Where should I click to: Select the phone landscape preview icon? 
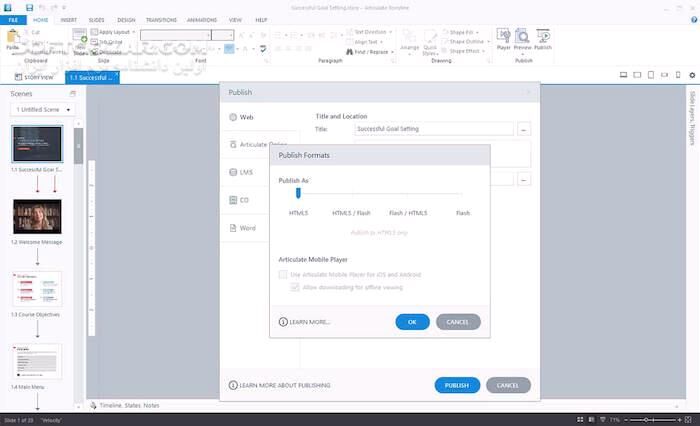click(x=664, y=75)
